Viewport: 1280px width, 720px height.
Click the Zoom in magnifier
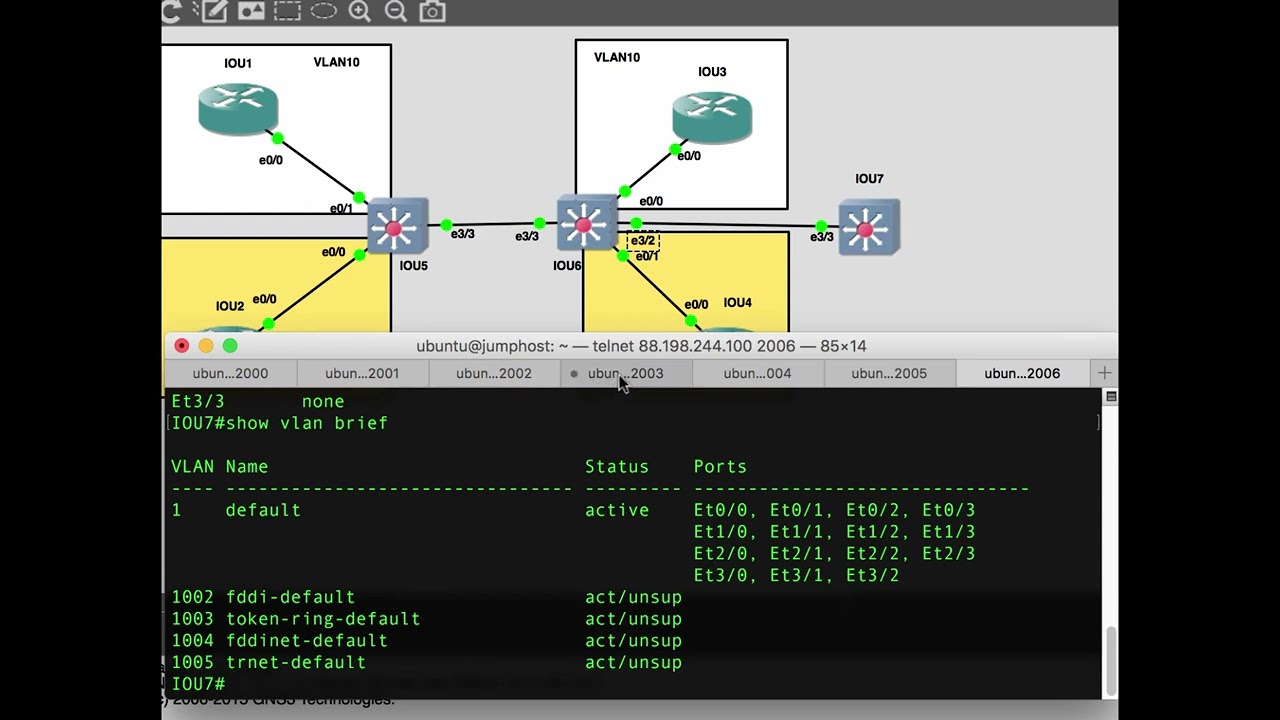[360, 11]
